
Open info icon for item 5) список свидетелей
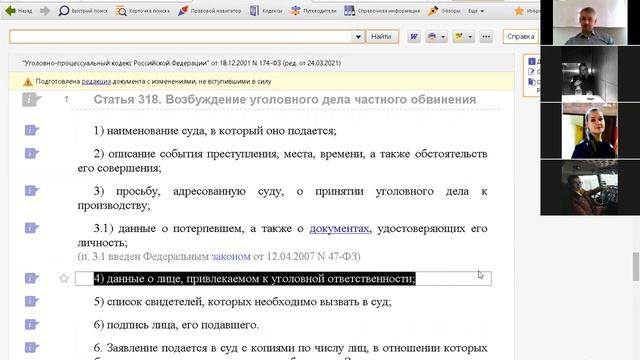point(32,302)
